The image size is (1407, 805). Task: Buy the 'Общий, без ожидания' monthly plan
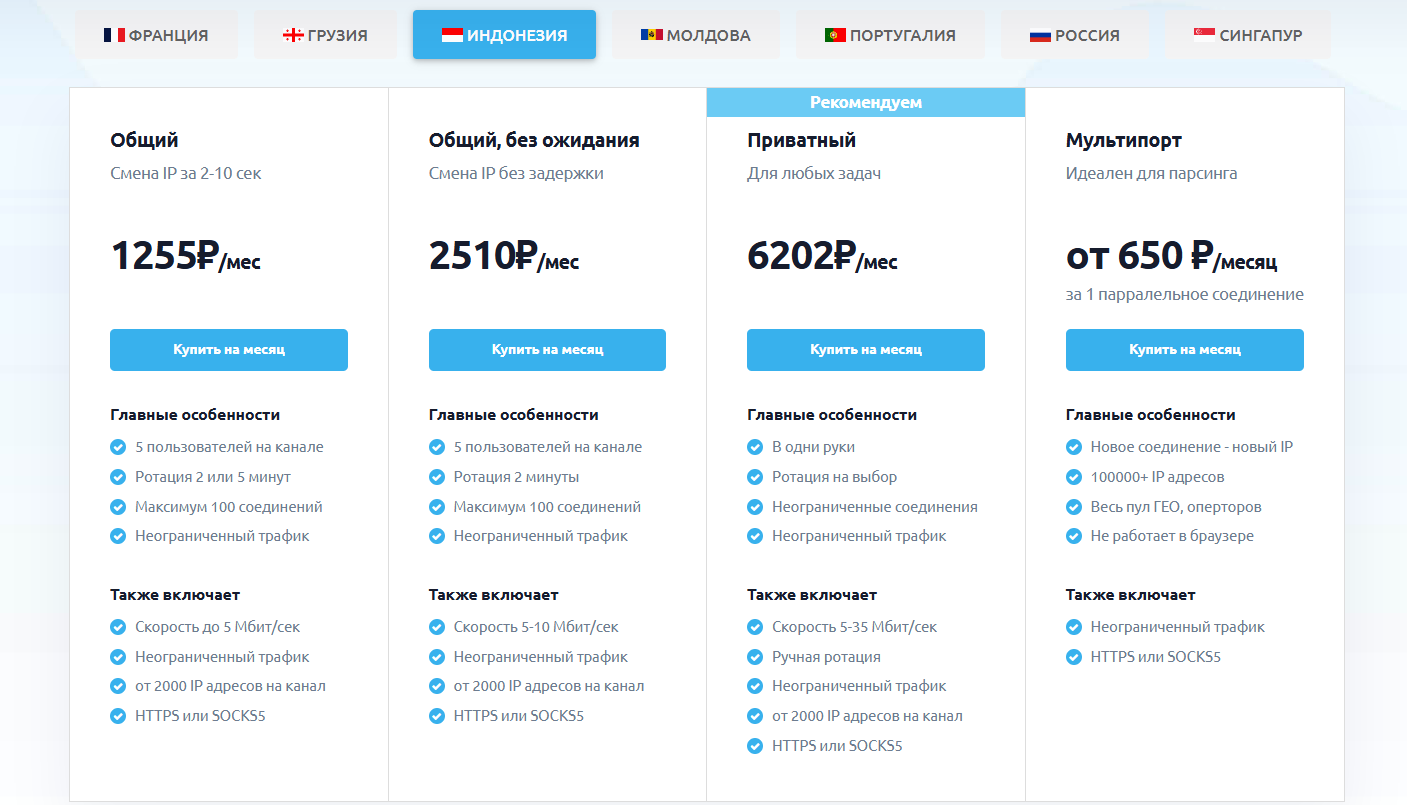(x=547, y=350)
